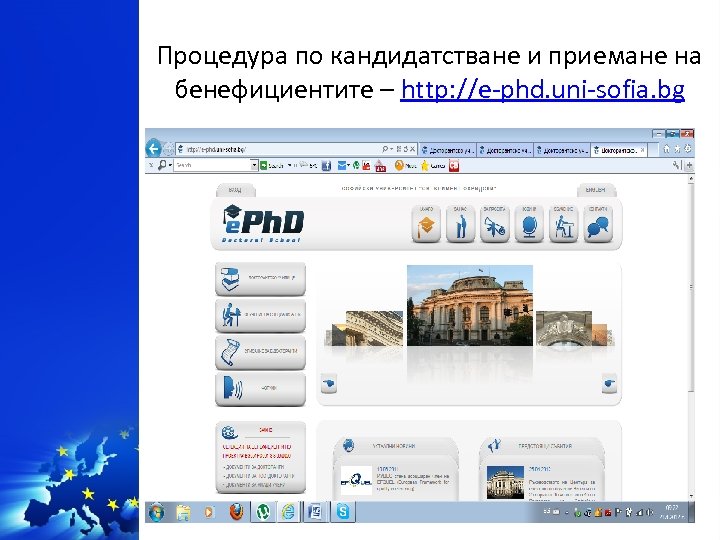This screenshot has height=540, width=720.
Task: Select the right carousel stone arch thumbnail
Action: tap(564, 328)
